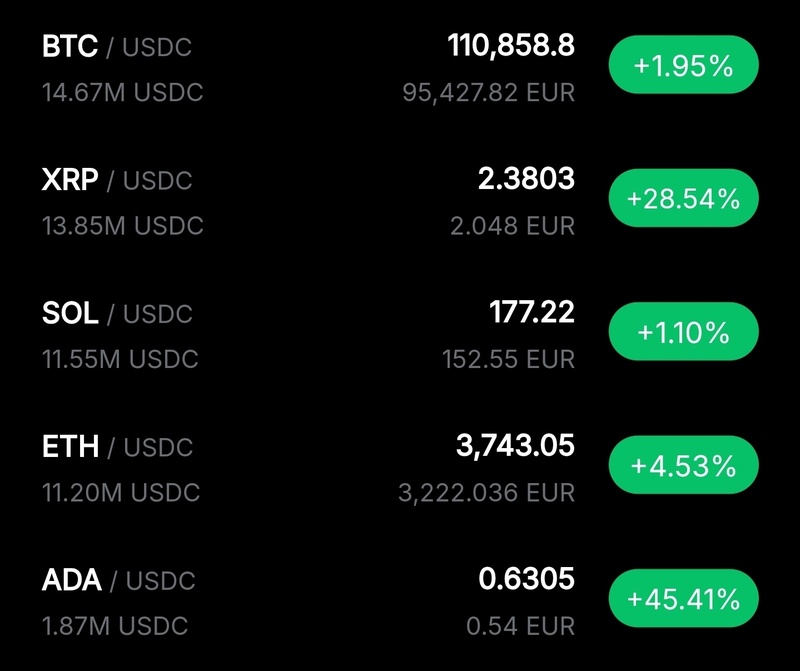Open the XRP / USDC trading pair
800x671 pixels.
[x=117, y=180]
